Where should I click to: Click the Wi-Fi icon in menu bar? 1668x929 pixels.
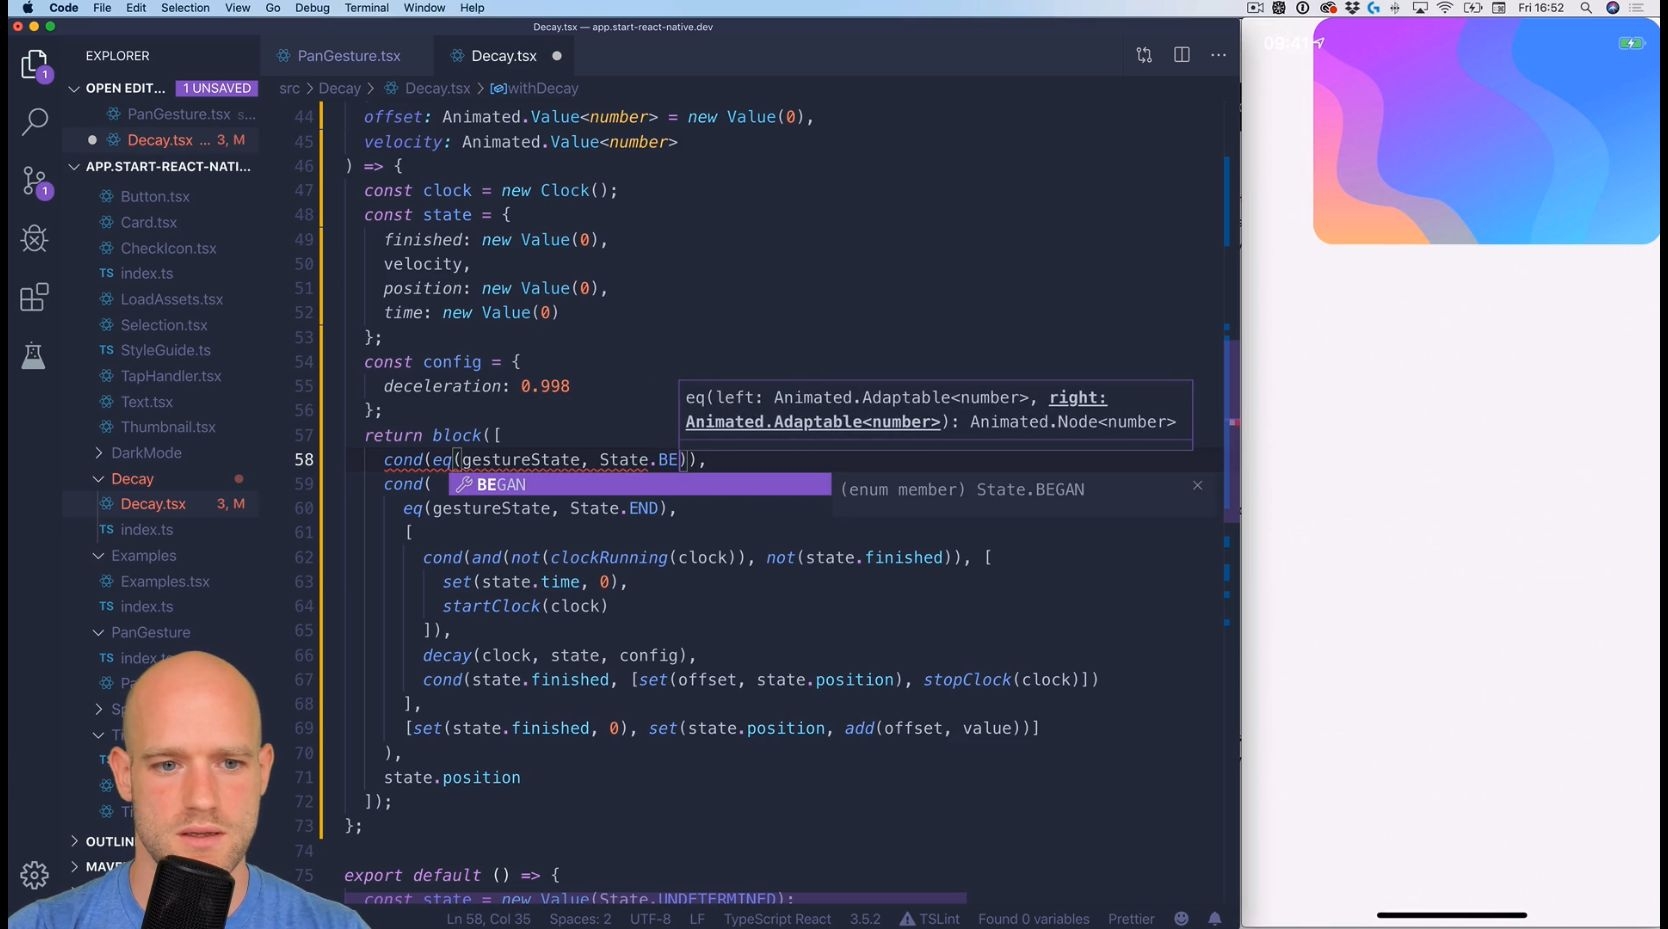pos(1445,8)
